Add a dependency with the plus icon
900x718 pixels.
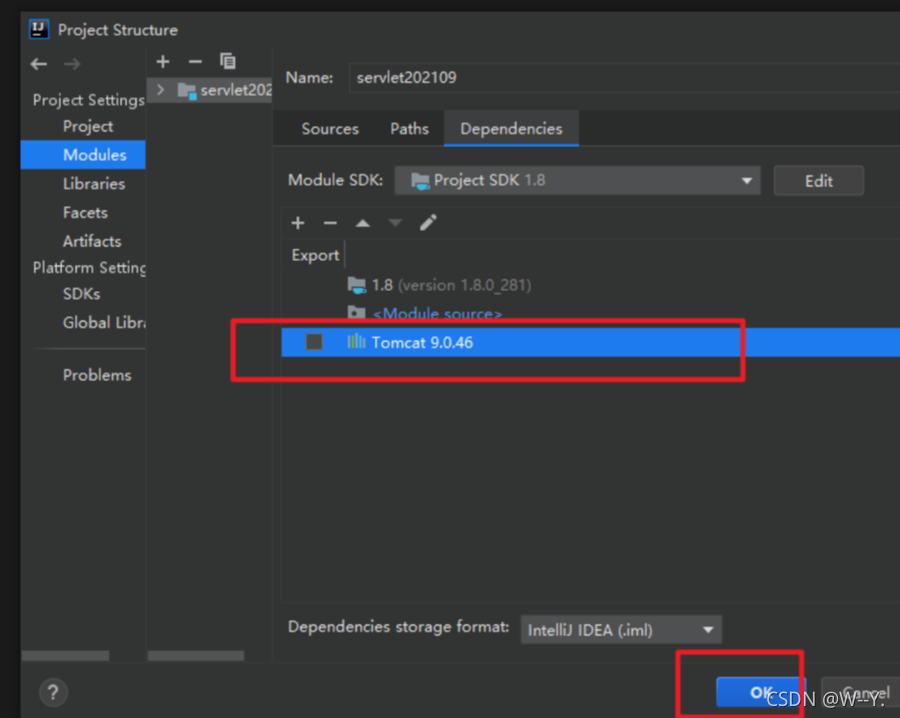298,223
